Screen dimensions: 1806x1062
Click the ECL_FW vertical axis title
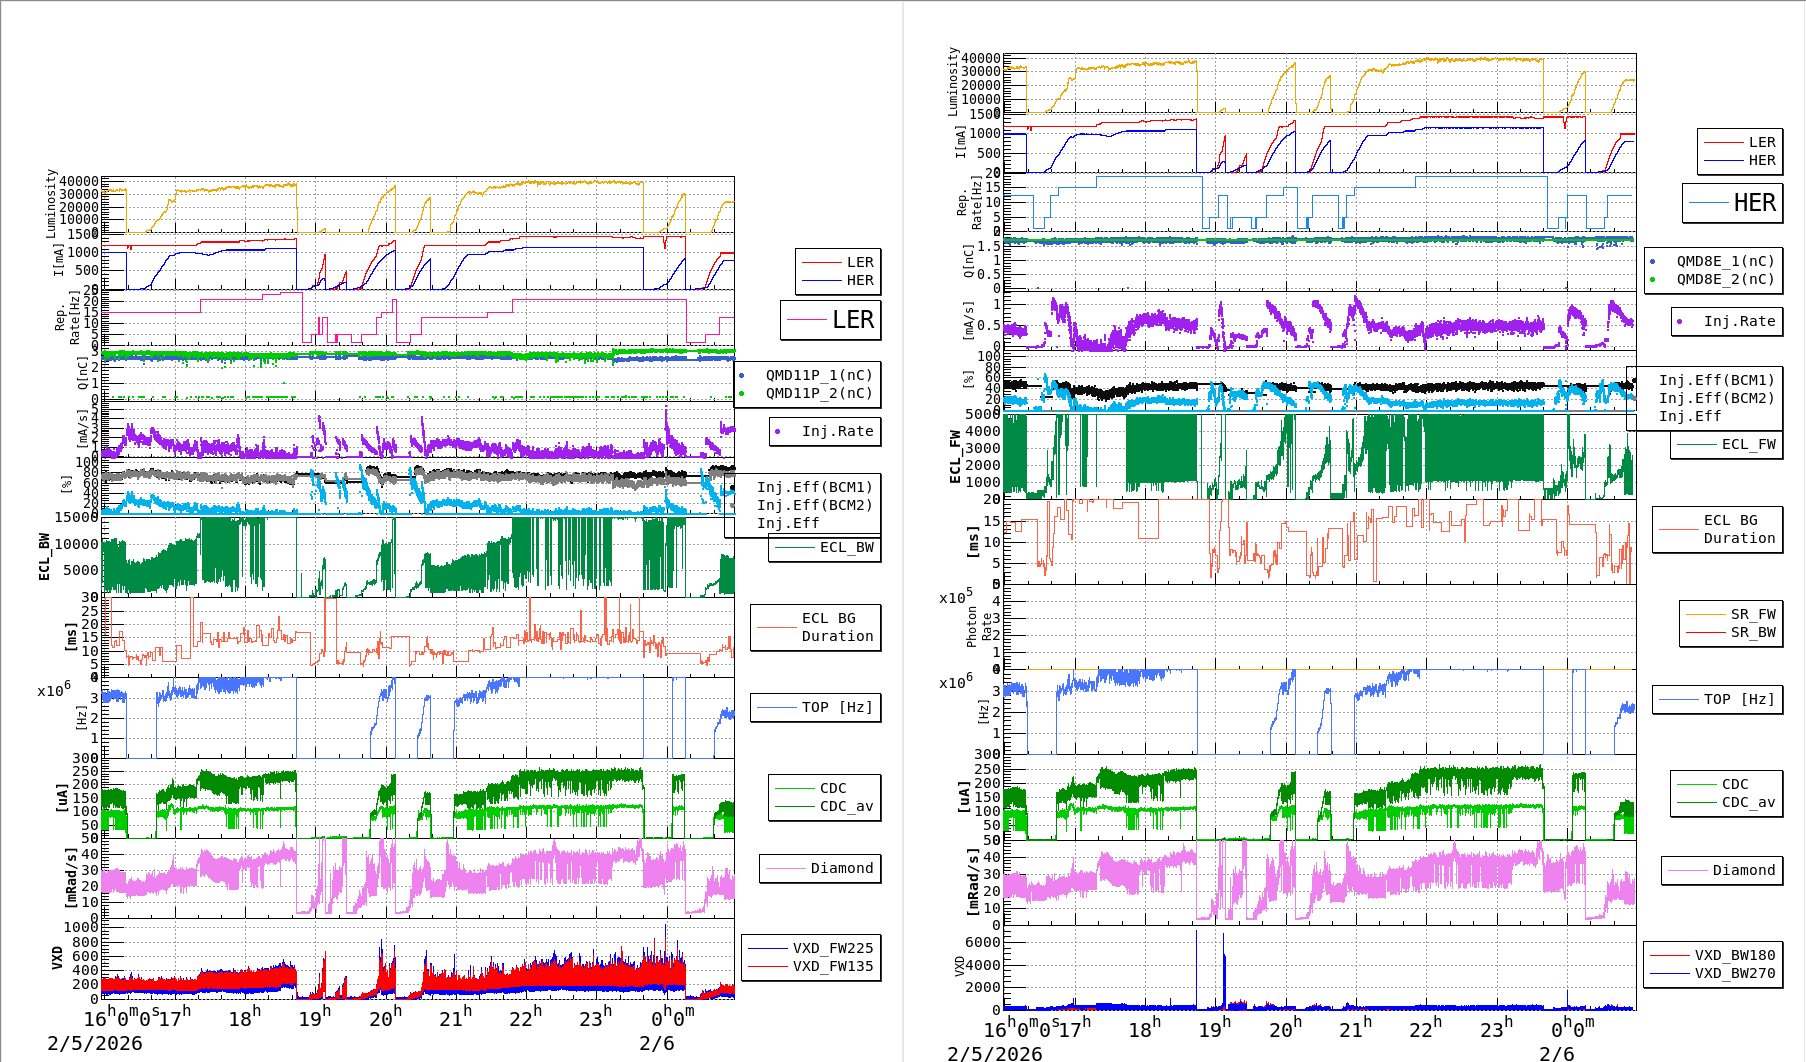click(x=955, y=457)
